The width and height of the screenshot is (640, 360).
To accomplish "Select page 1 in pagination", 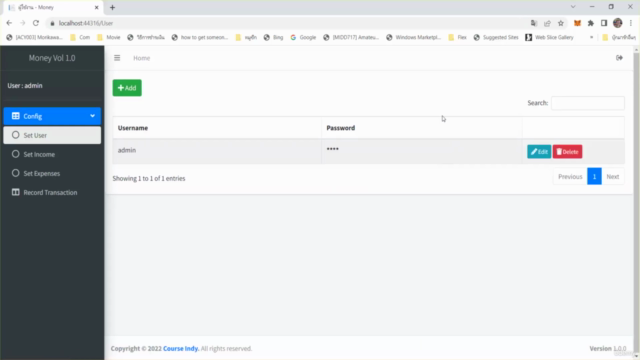I will 594,177.
